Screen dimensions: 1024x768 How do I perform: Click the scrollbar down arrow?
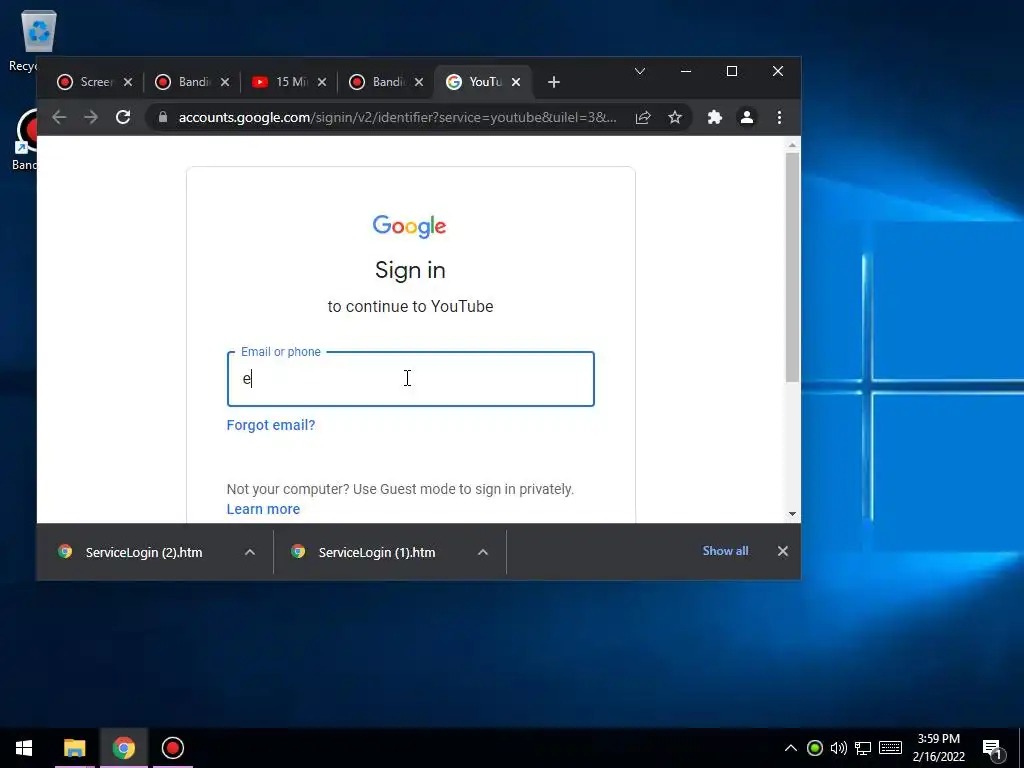(792, 514)
